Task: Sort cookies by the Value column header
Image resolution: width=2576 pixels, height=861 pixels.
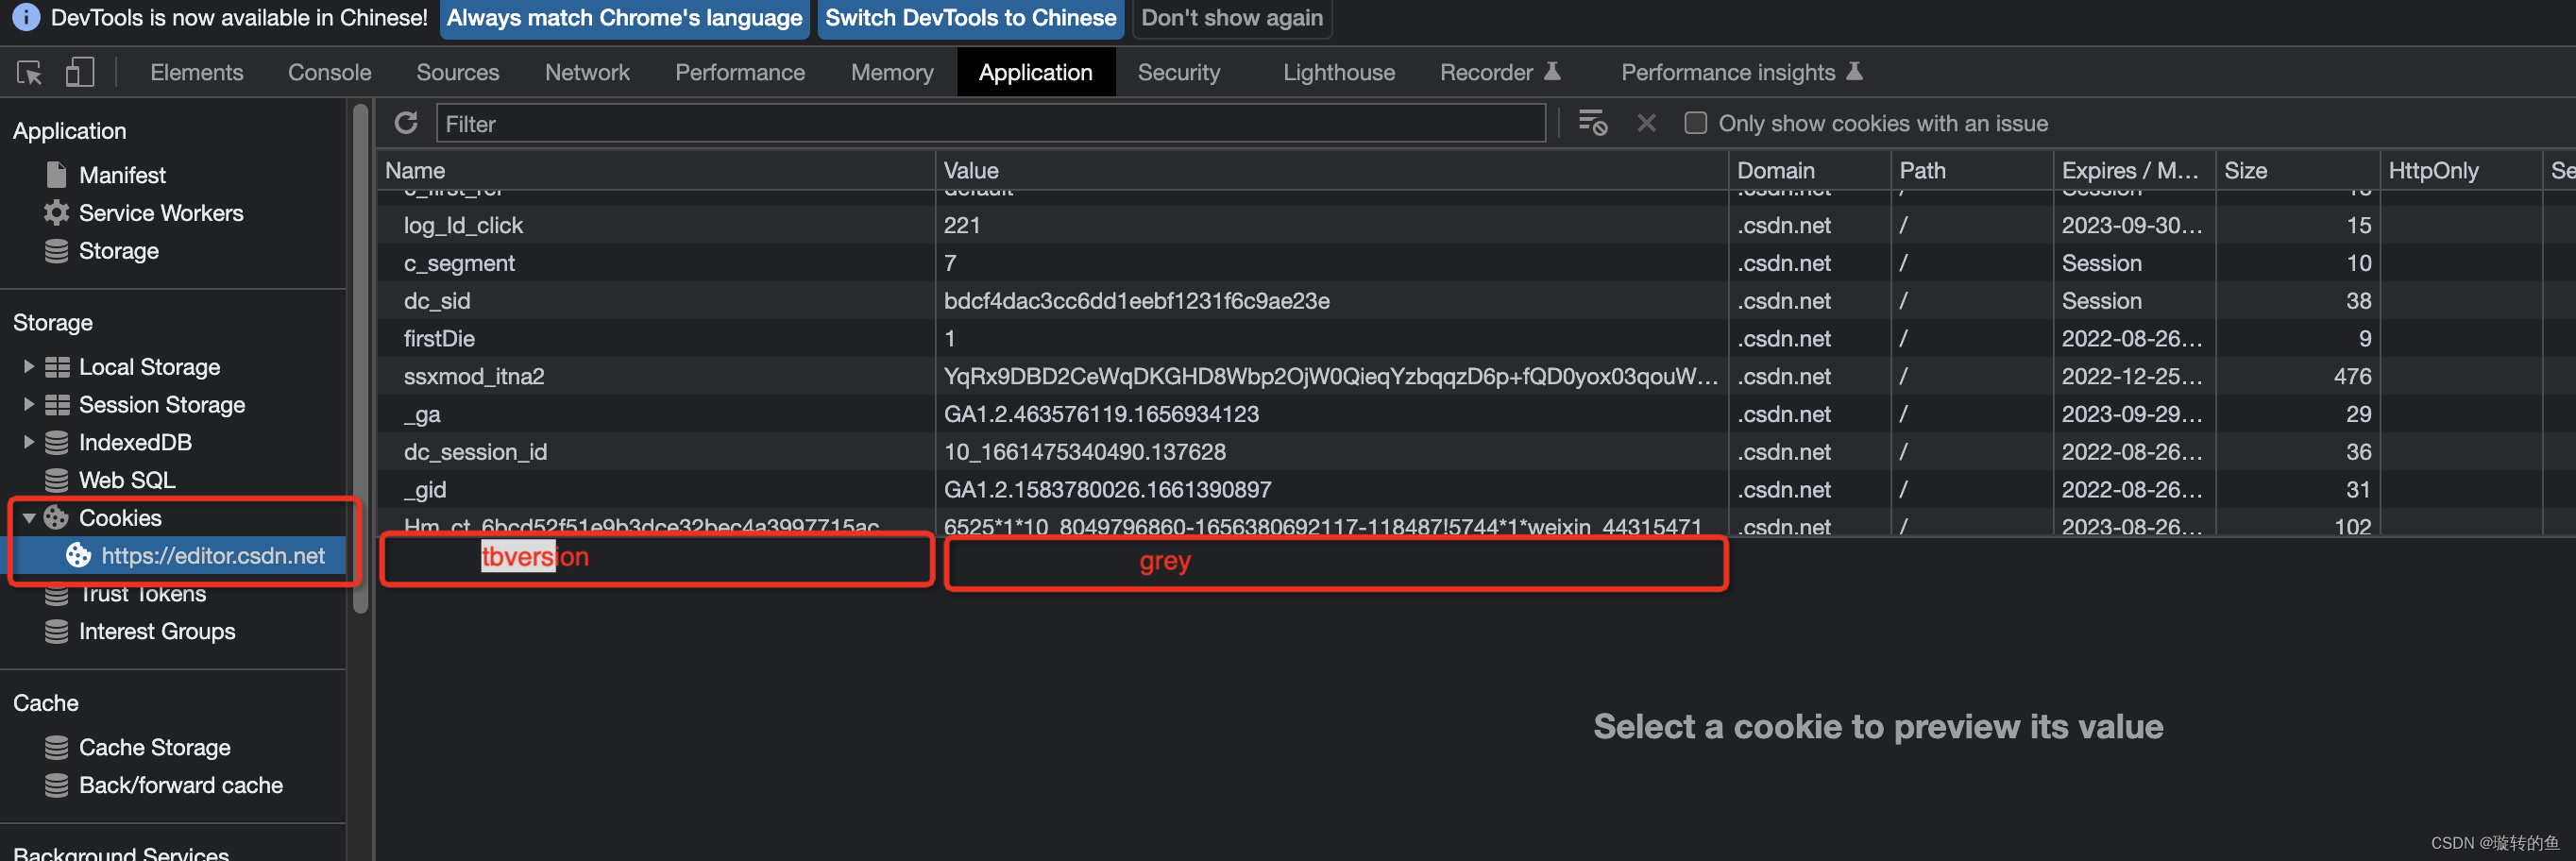Action: coord(1331,170)
